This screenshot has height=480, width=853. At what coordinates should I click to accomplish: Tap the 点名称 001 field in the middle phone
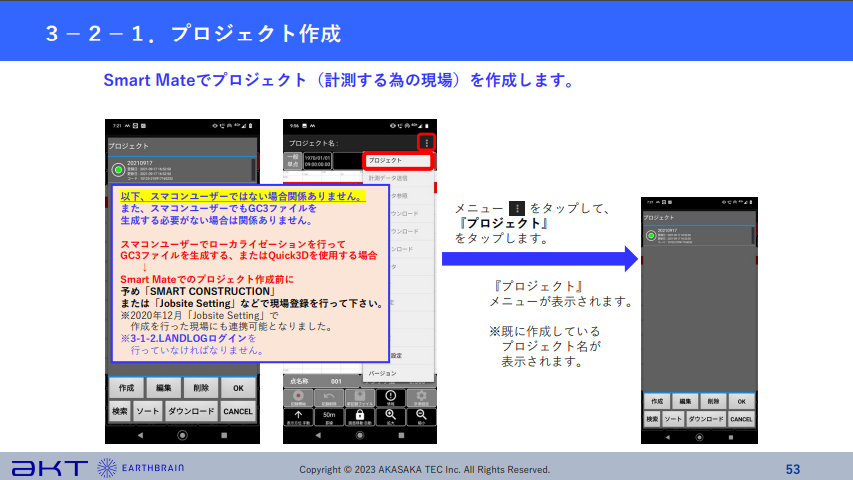click(323, 381)
